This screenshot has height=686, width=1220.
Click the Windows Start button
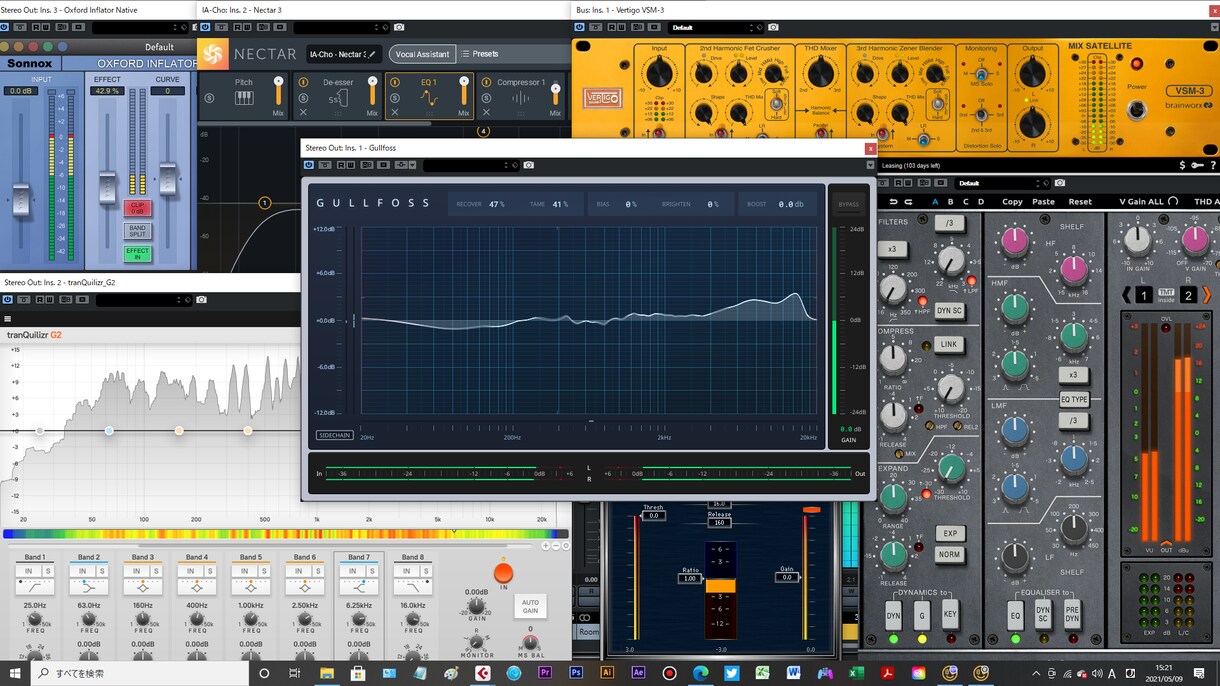coord(15,673)
